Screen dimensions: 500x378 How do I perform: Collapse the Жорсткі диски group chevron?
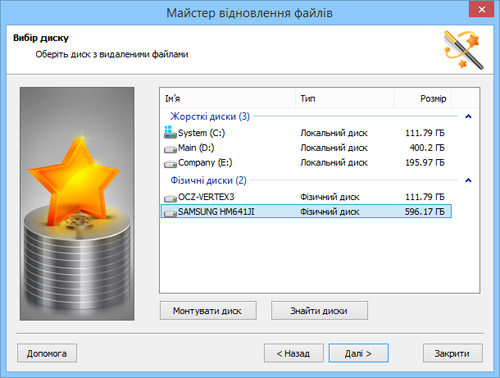coord(468,116)
